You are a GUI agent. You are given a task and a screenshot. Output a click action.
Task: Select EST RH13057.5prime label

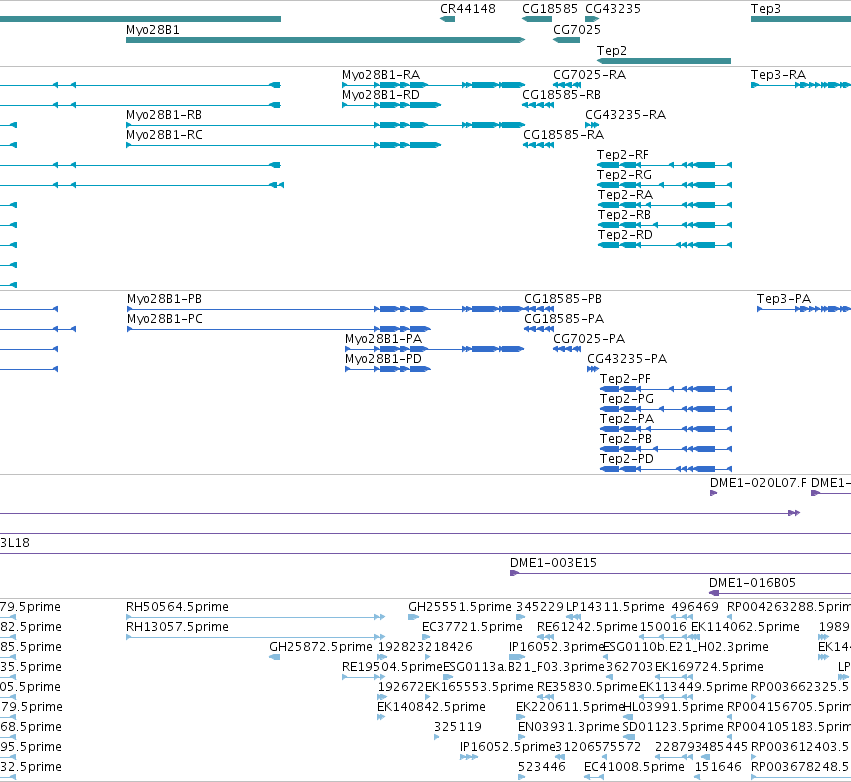pyautogui.click(x=177, y=627)
